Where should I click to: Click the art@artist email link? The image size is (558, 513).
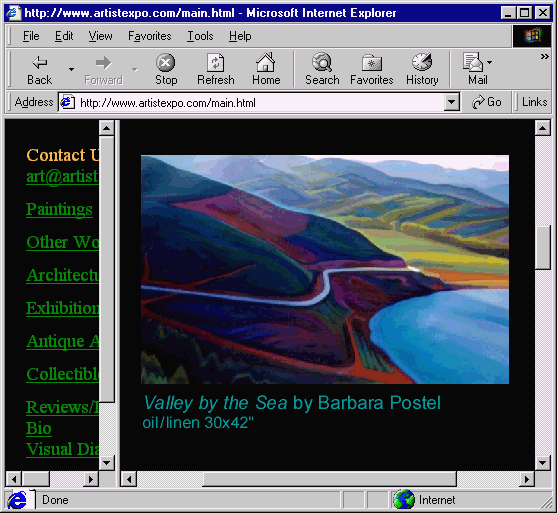tap(63, 176)
